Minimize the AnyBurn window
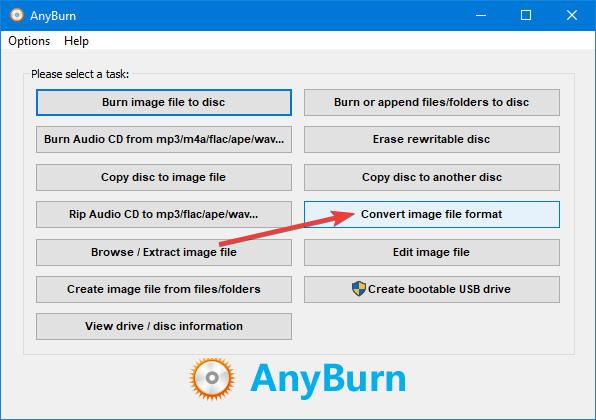596x420 pixels. point(481,15)
